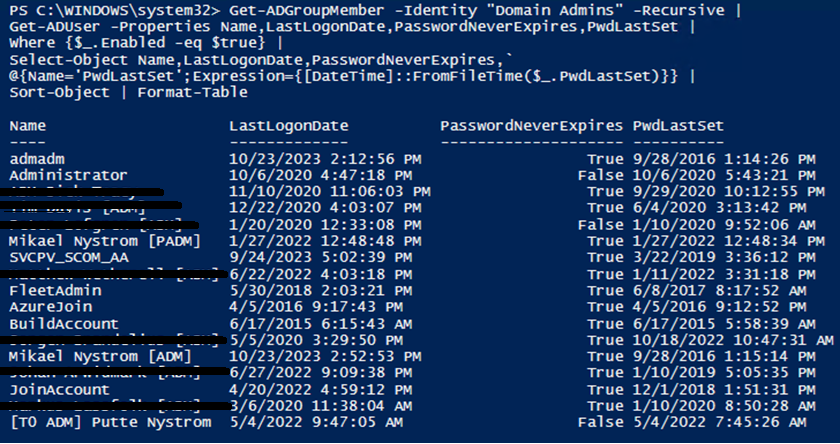Select the Mikael Nystrom [PADM] row name

coord(105,241)
